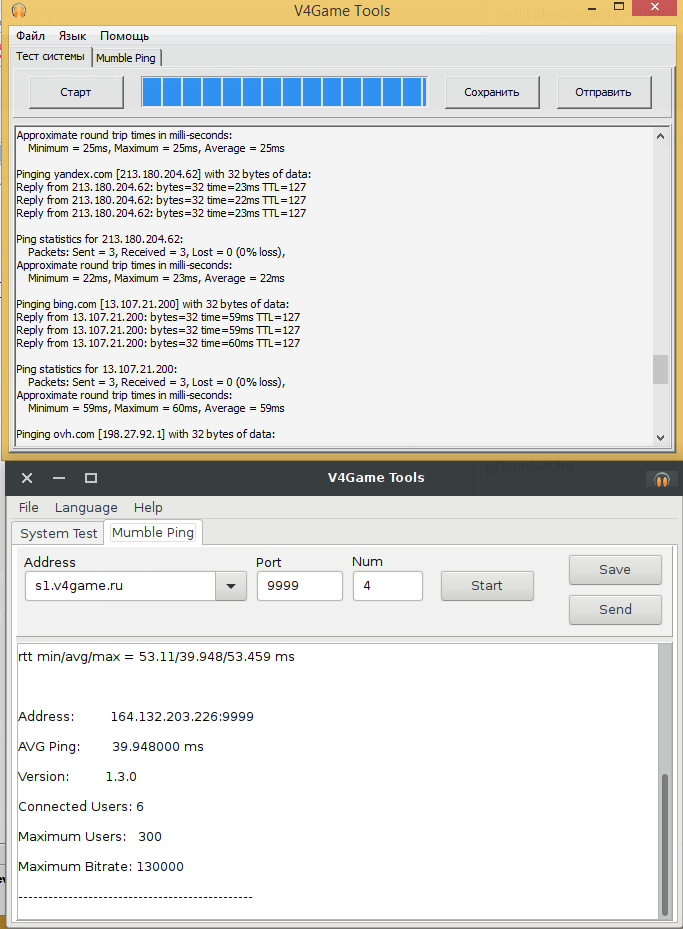683x929 pixels.
Task: Click the headphones app icon in Russian window title bar
Action: 18,10
